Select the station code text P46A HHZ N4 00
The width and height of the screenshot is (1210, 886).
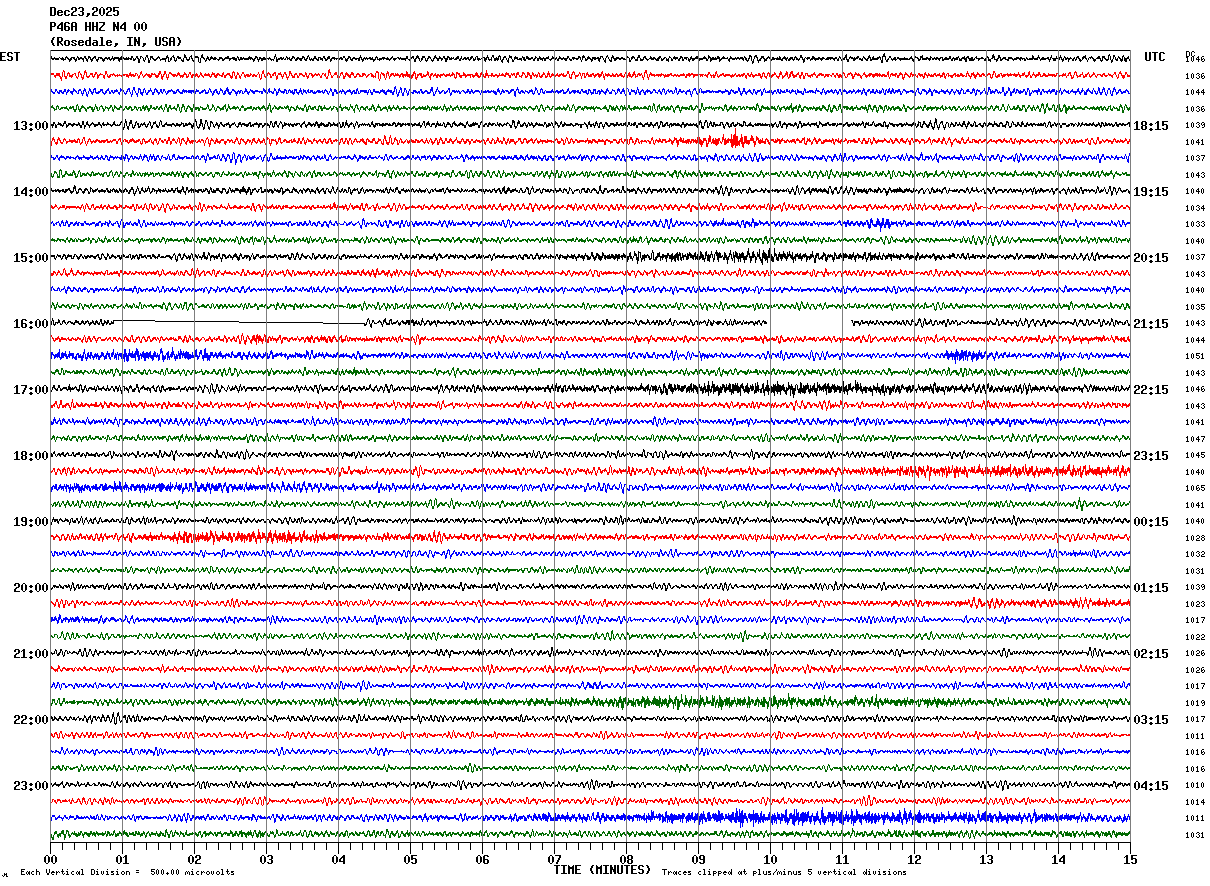98,27
